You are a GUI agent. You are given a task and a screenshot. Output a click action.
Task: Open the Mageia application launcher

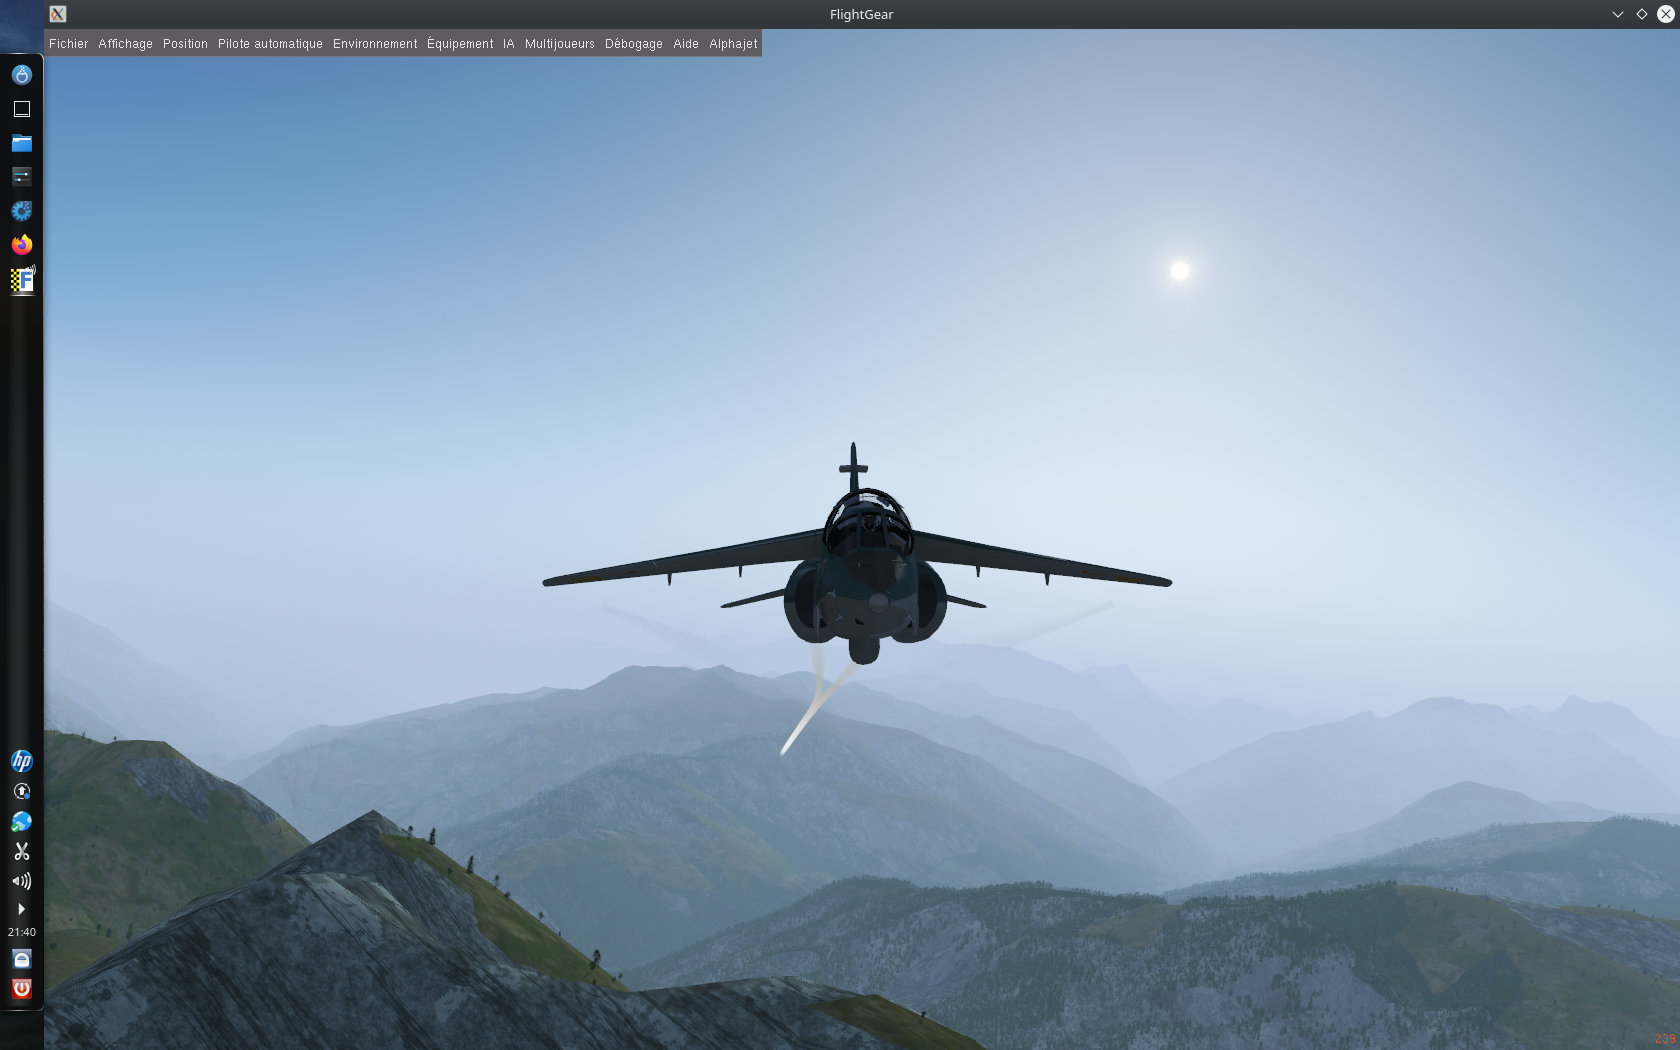tap(22, 75)
